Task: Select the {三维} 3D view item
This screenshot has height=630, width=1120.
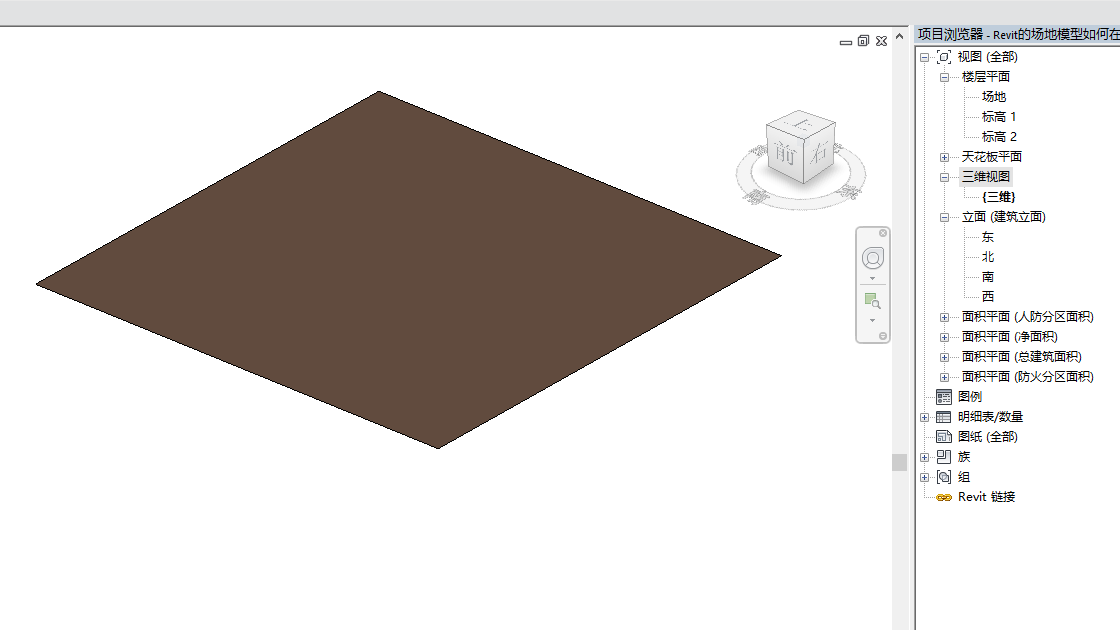Action: [x=999, y=196]
